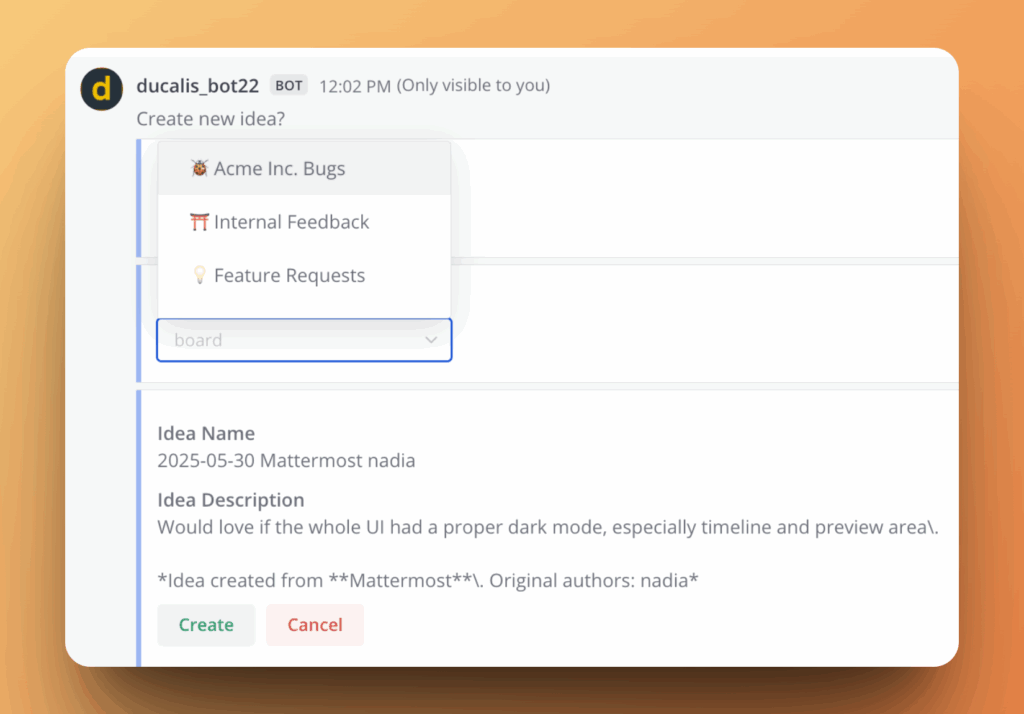Click the lightbulb icon beside Feature Requests

[x=199, y=276]
